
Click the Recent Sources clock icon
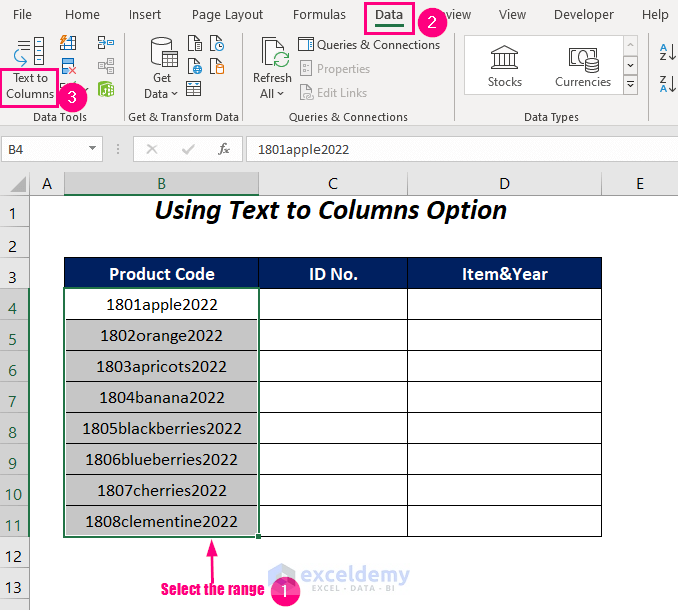(217, 43)
